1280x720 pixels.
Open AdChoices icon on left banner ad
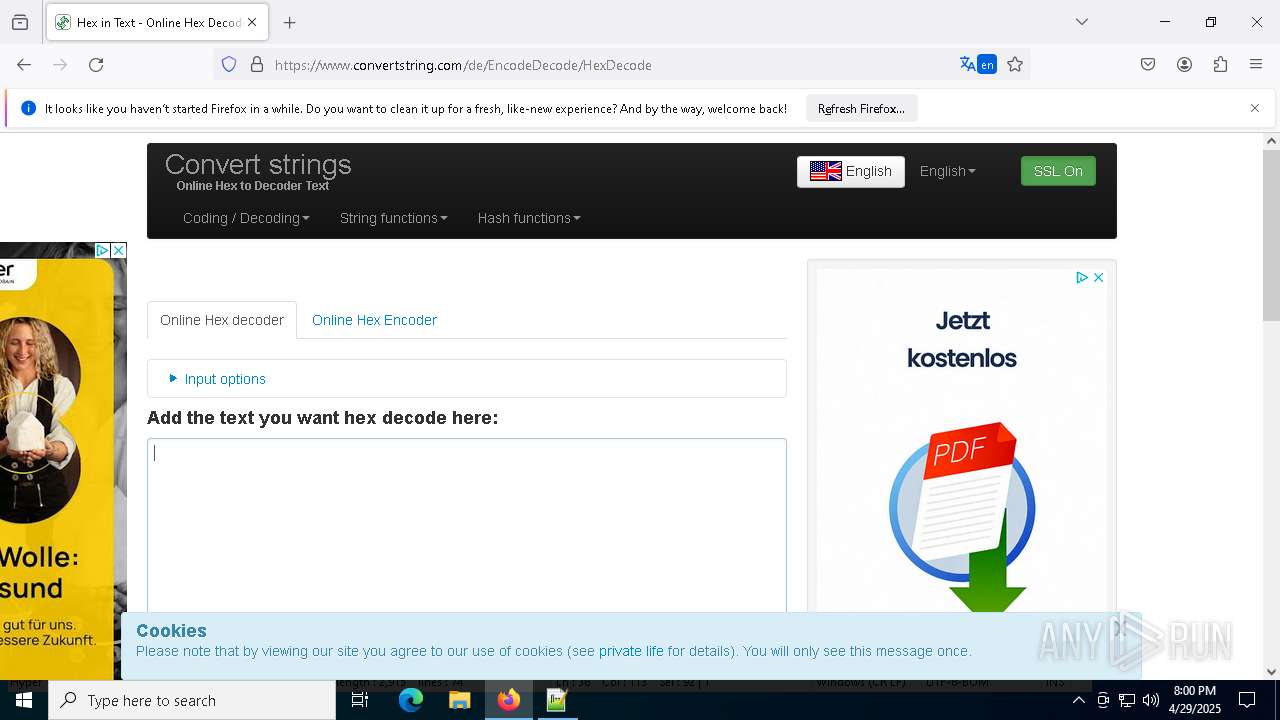(102, 250)
